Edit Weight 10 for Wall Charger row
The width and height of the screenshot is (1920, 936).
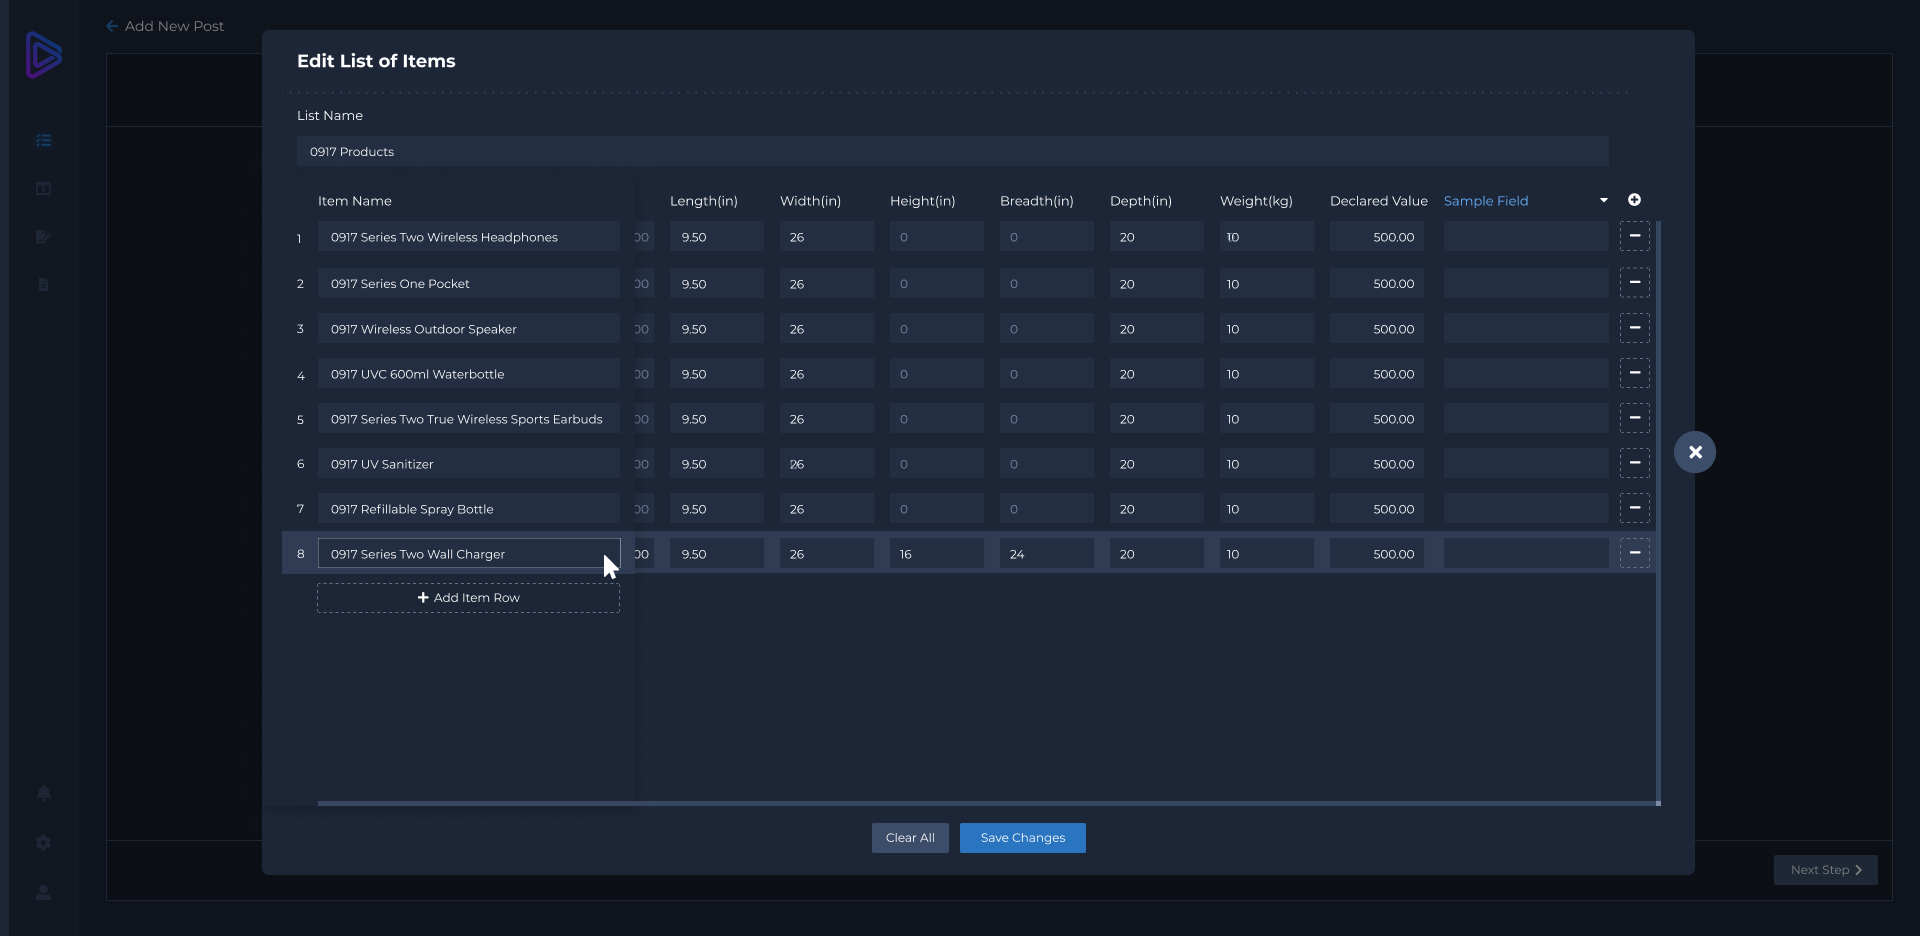[x=1266, y=554]
